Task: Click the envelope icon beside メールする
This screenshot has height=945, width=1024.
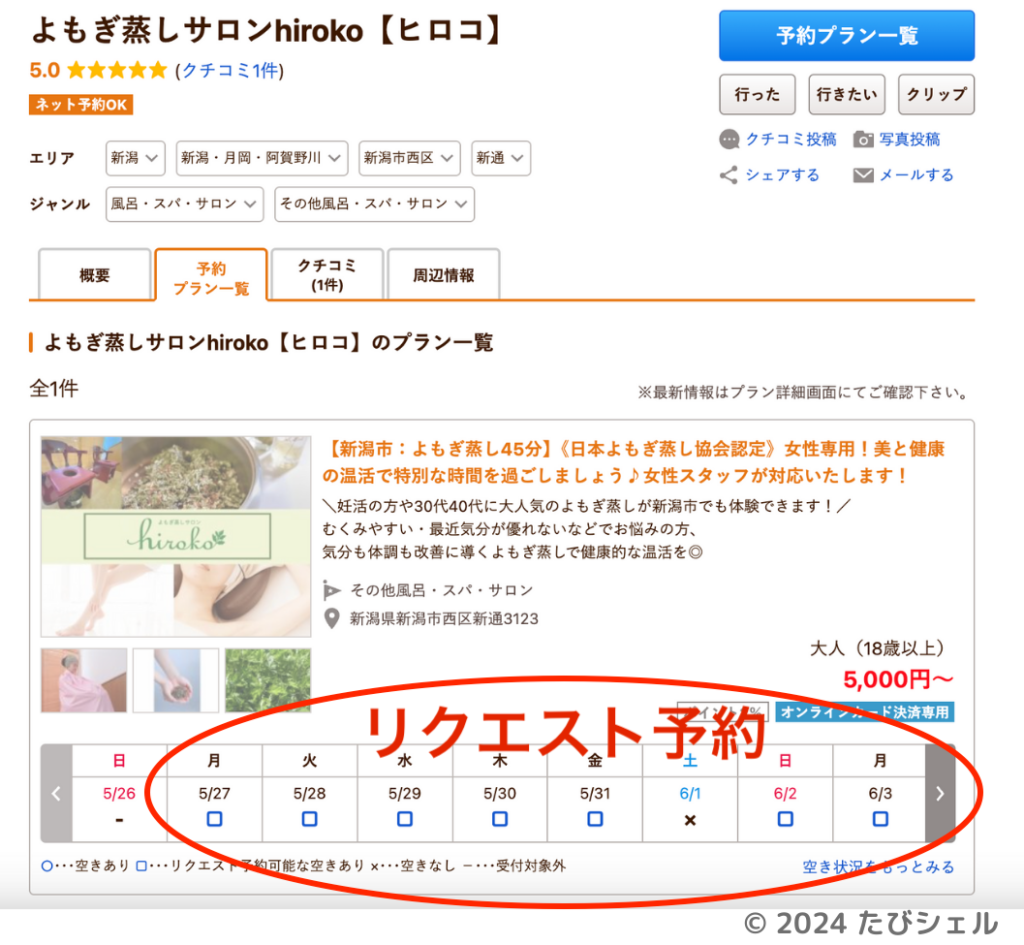Action: pos(866,174)
